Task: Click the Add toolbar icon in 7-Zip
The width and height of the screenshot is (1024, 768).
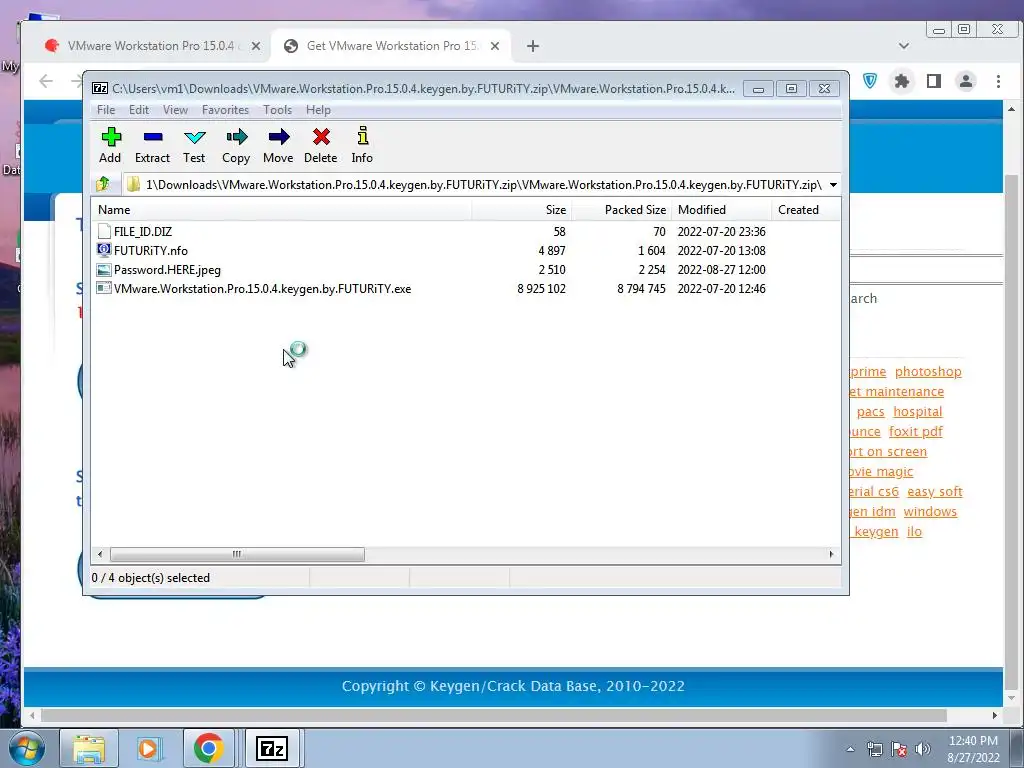Action: (111, 137)
